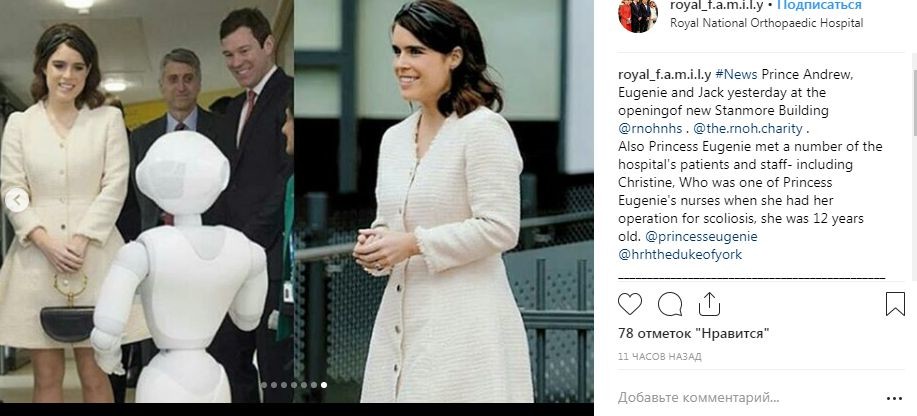Go to previous photo with left arrow
This screenshot has height=416, width=917.
17,201
